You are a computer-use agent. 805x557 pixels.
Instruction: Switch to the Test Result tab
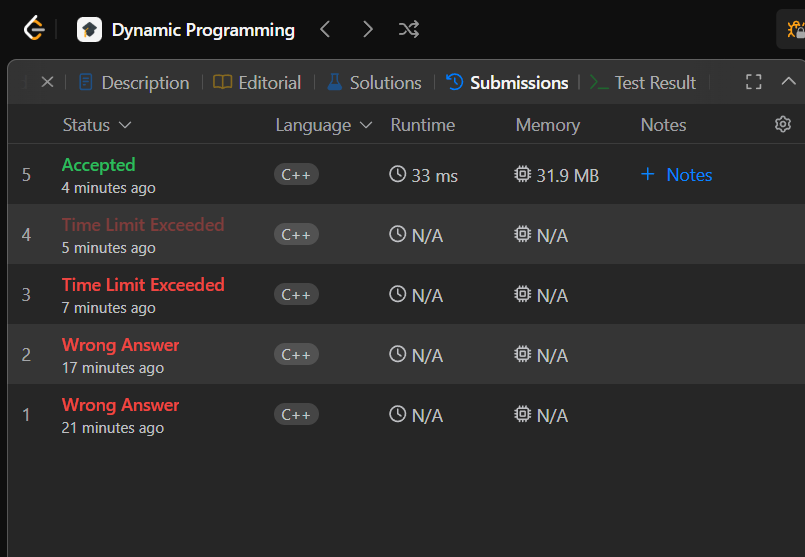pos(643,83)
